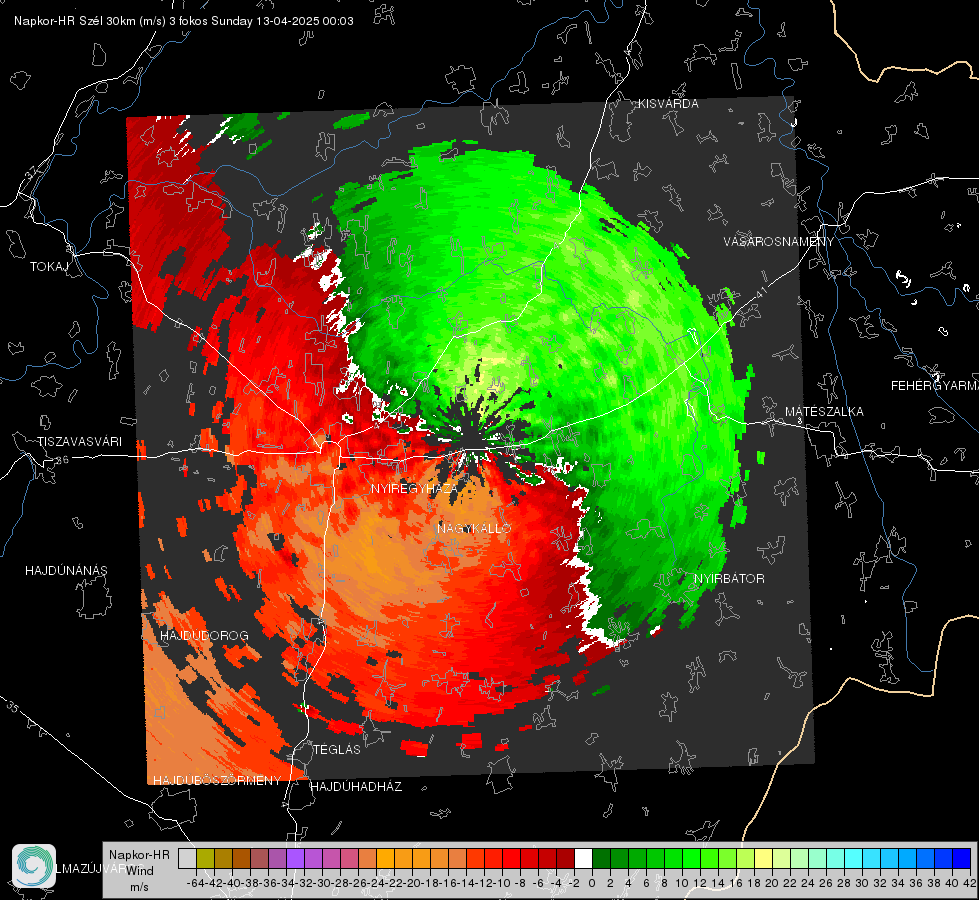Click the legend value label 0
The image size is (979, 900).
pyautogui.click(x=592, y=883)
